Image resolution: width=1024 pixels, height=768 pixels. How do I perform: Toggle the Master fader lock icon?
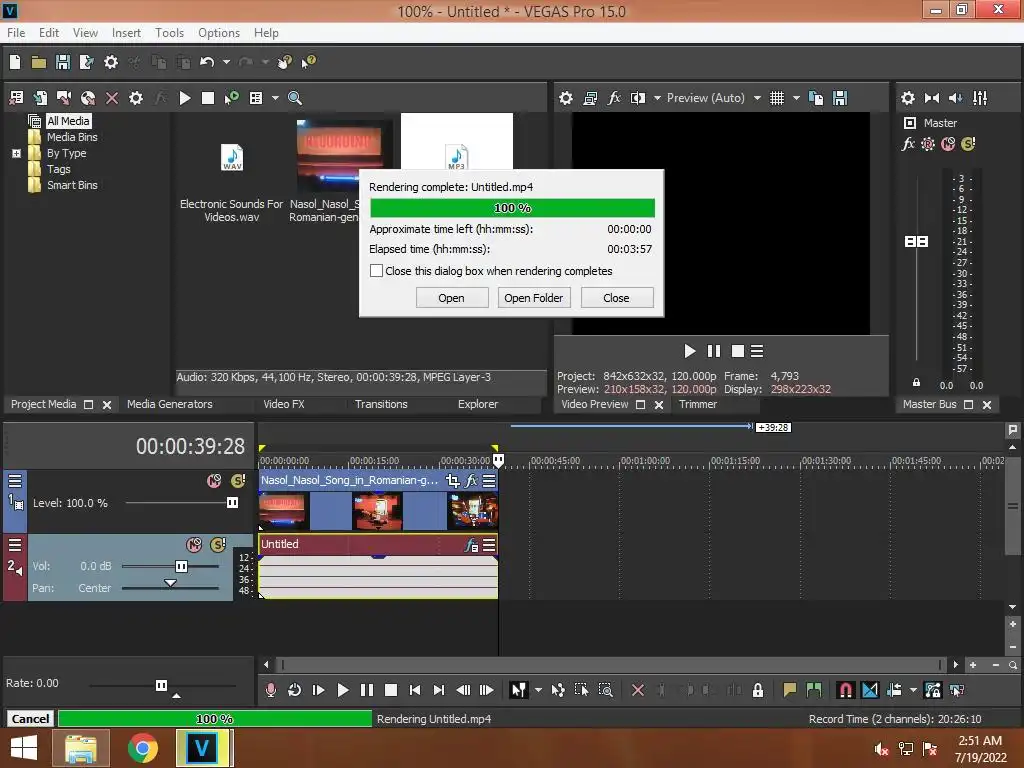916,382
